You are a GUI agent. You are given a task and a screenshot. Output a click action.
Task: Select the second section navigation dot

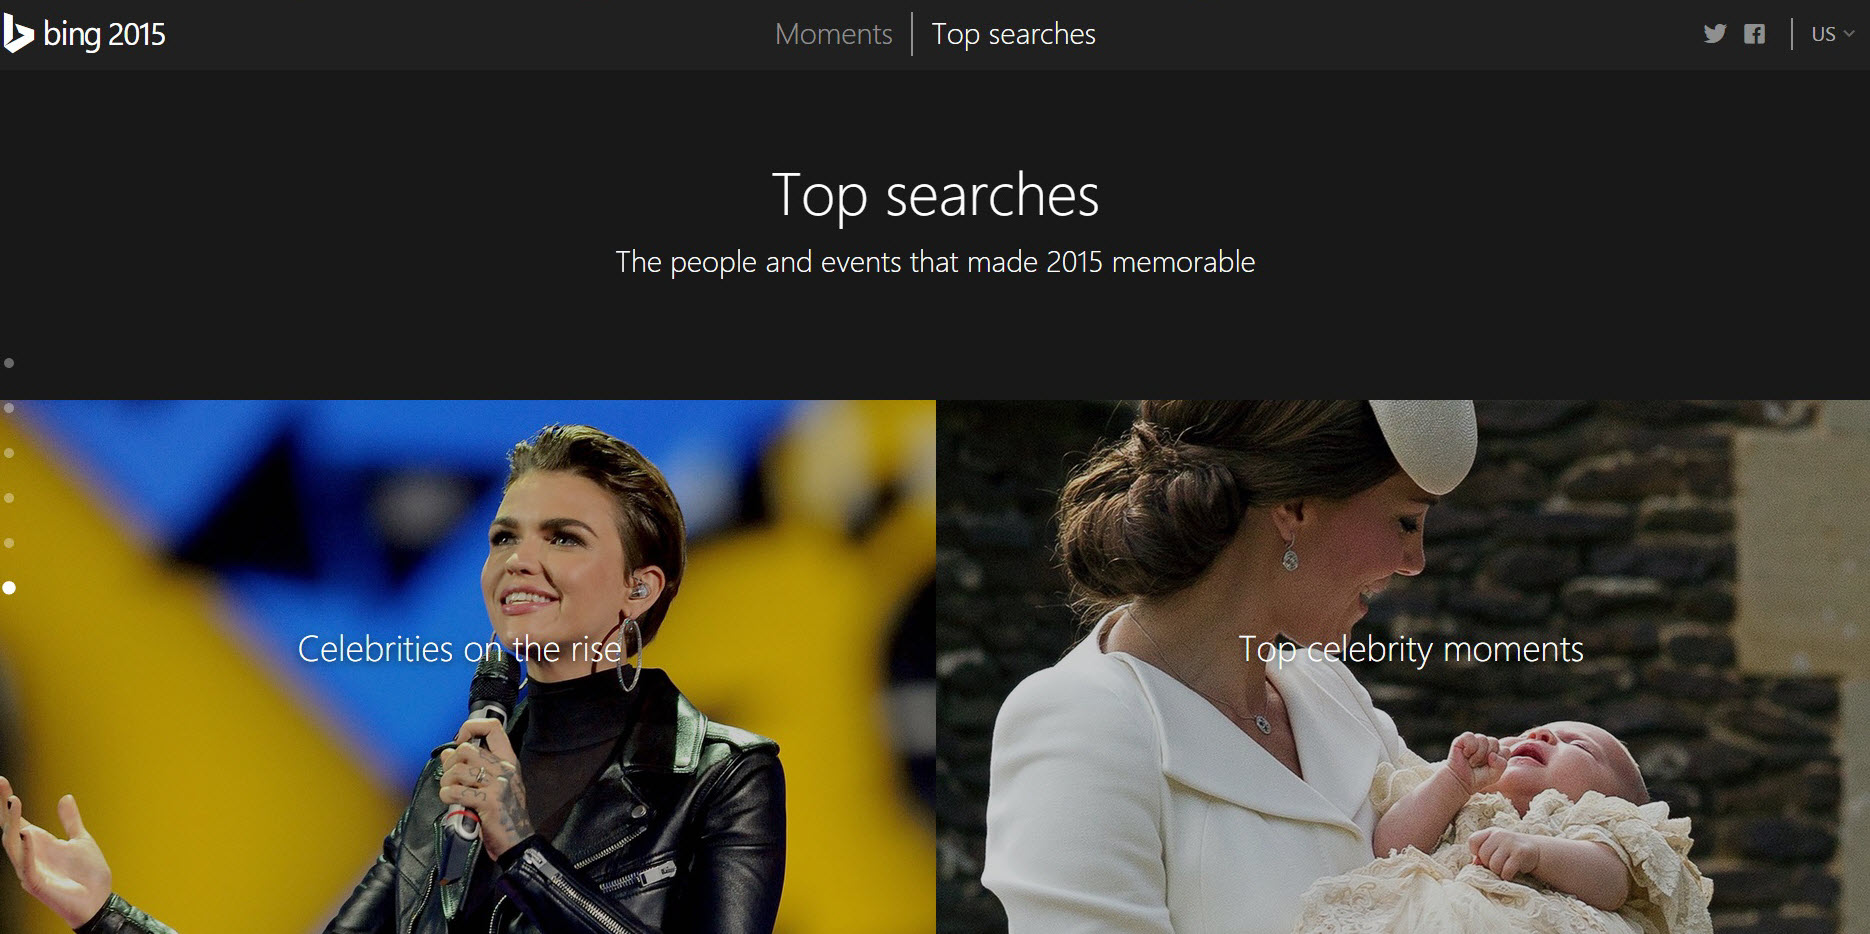pos(9,408)
